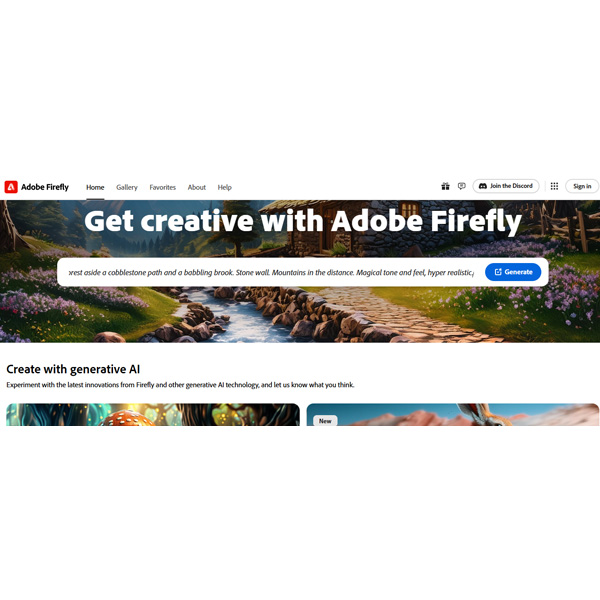Go to the Home tab
Viewport: 600px width, 600px height.
point(95,187)
